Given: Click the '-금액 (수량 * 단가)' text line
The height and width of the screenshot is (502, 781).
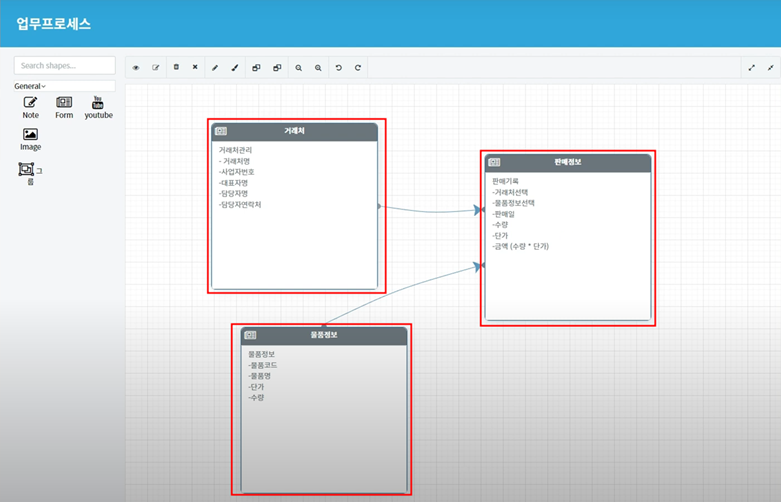Looking at the screenshot, I should coord(521,247).
